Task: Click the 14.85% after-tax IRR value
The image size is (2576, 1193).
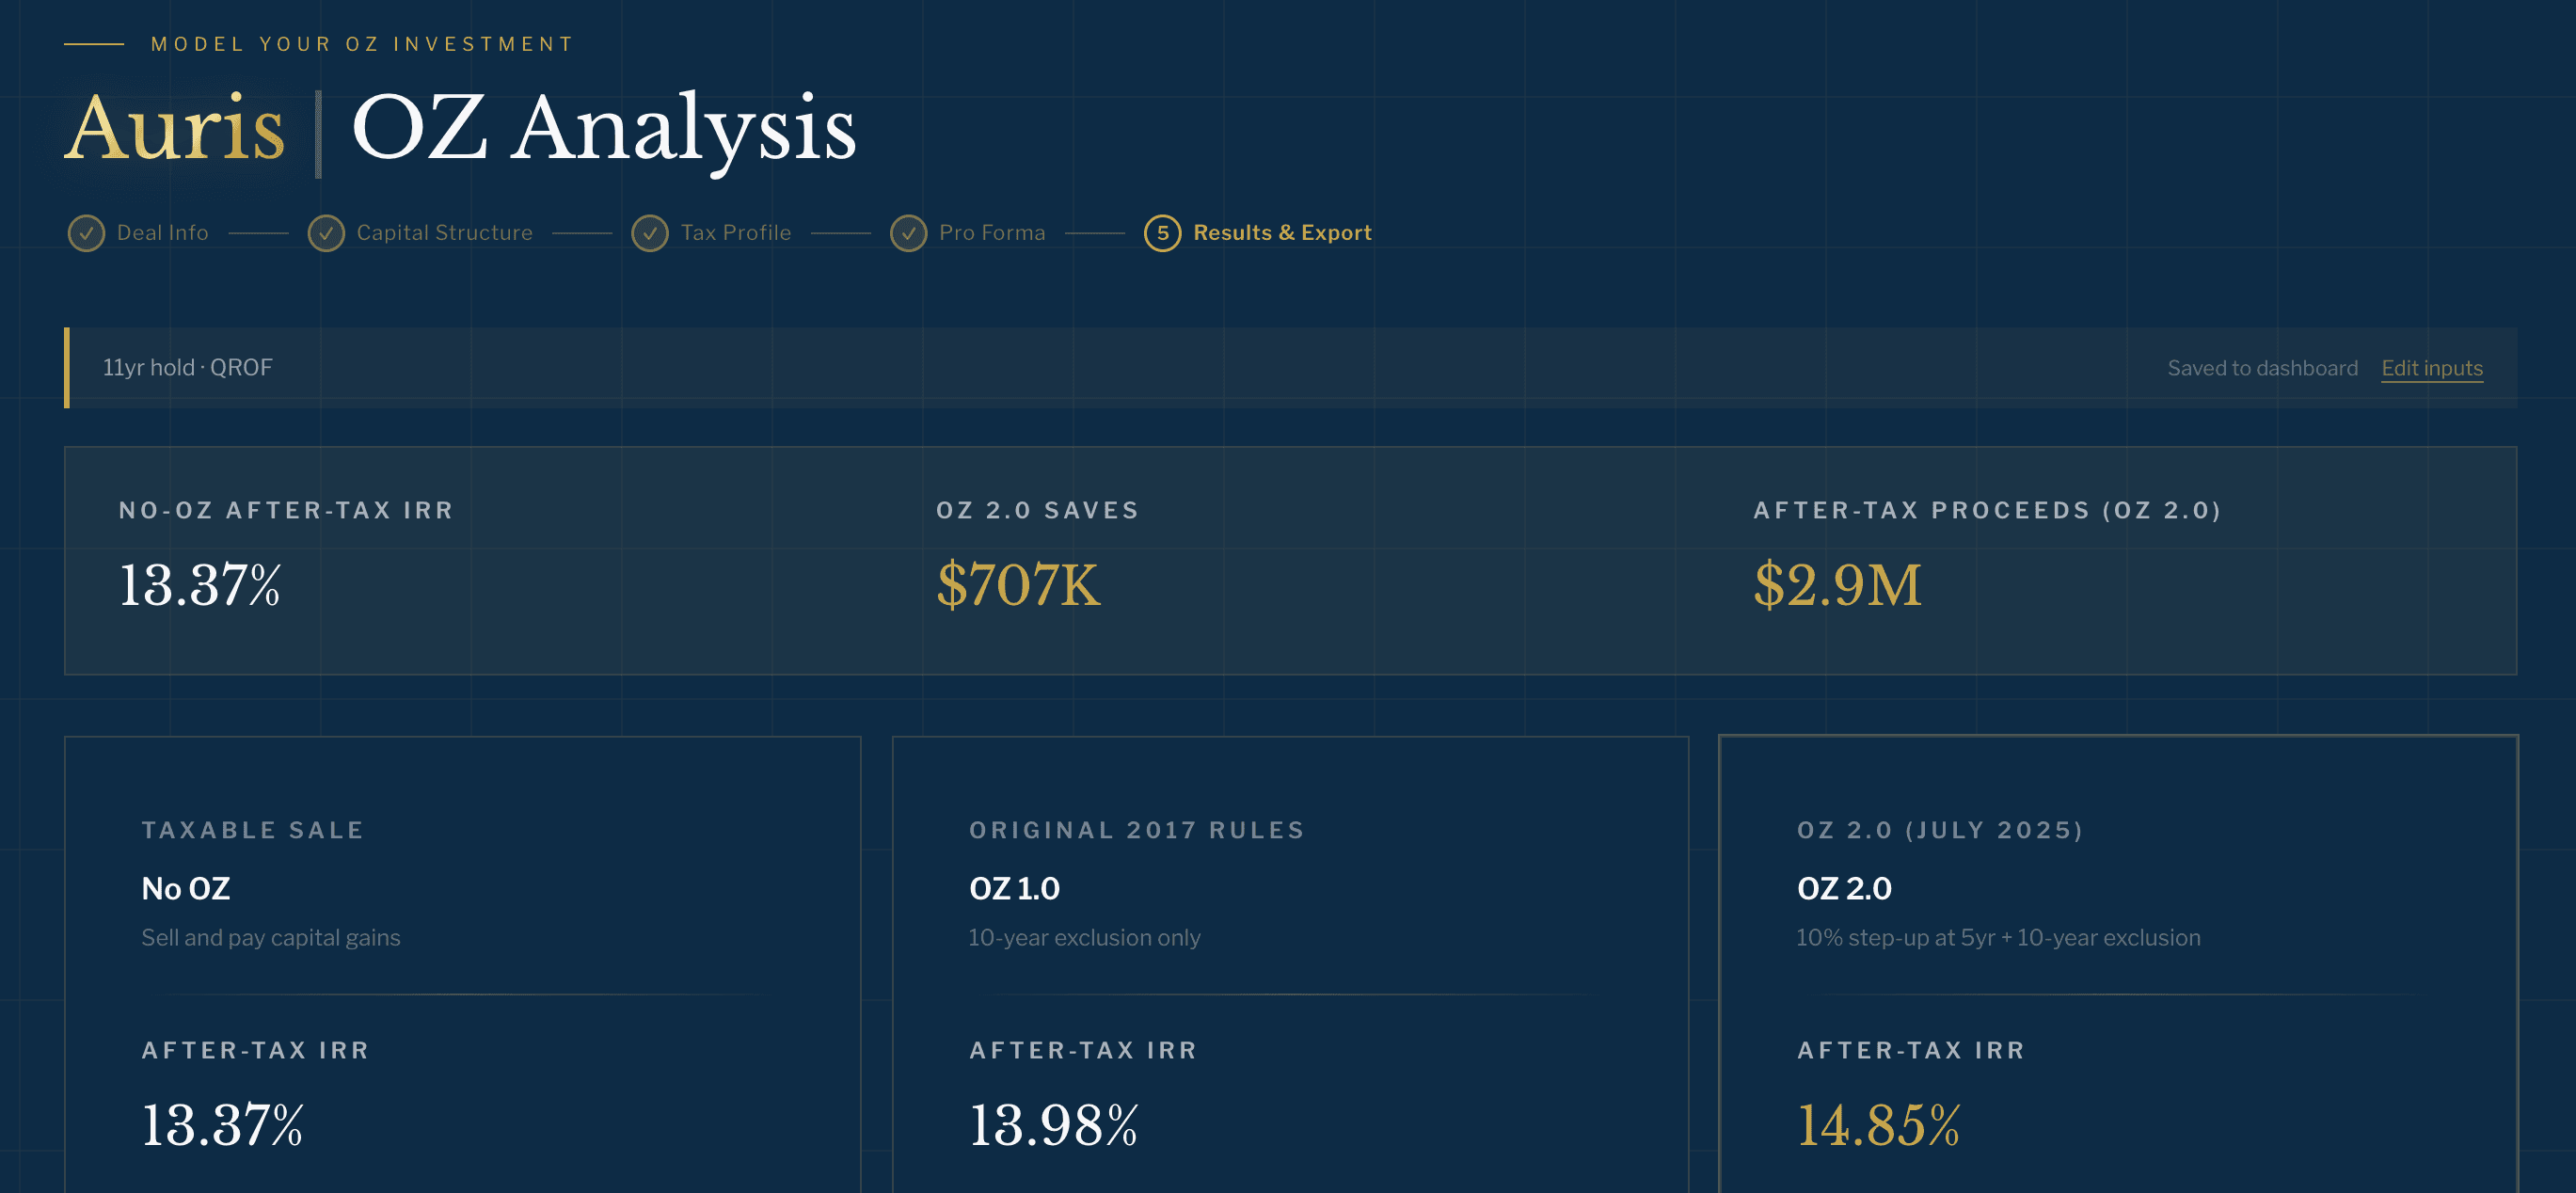Action: pos(1877,1125)
